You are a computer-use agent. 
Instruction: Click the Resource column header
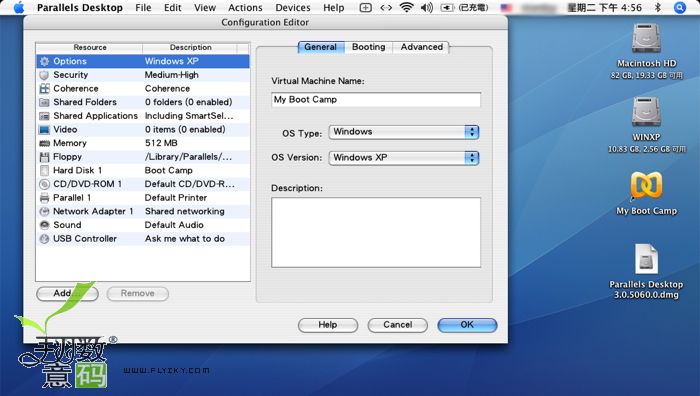pos(89,47)
